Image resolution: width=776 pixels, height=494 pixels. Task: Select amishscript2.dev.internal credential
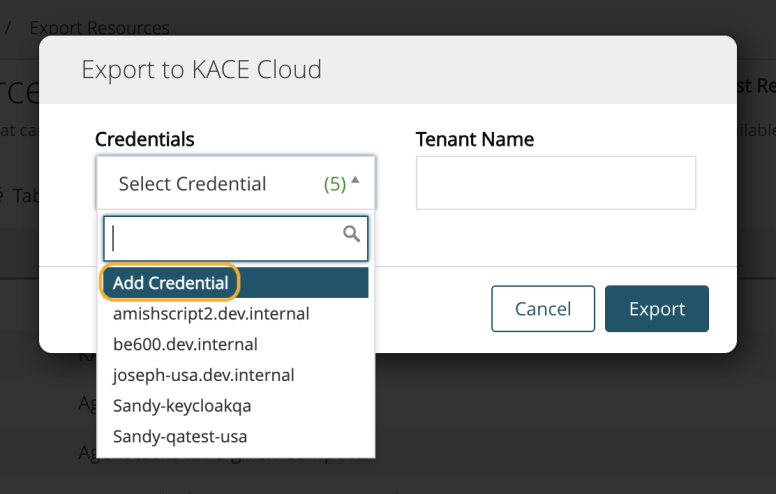coord(211,314)
